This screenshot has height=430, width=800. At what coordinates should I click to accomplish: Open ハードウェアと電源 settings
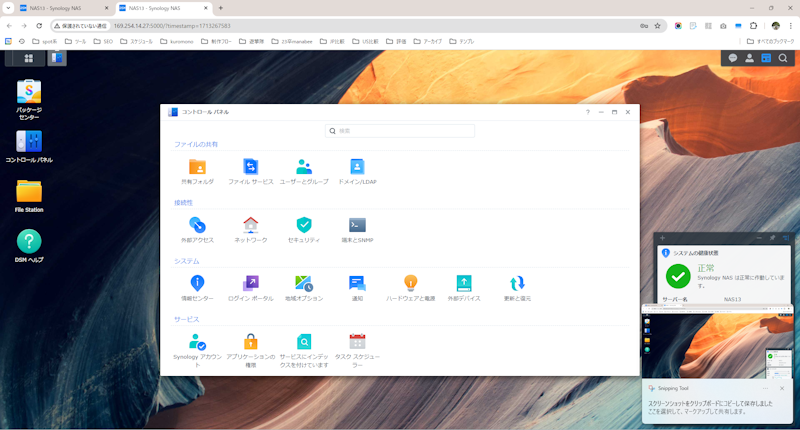[x=411, y=288]
